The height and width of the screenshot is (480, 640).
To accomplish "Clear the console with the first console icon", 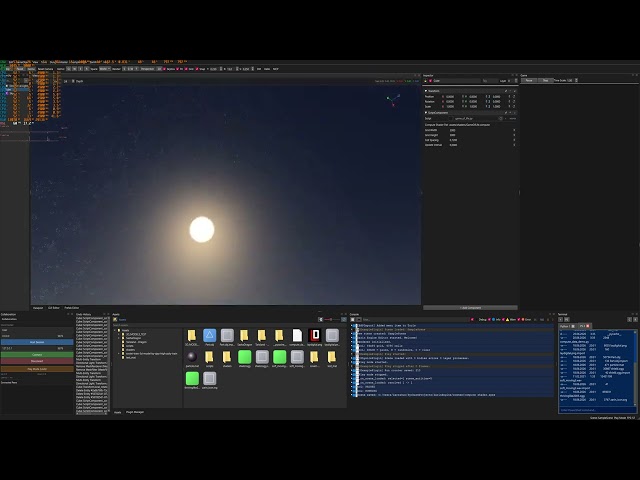I will [353, 320].
